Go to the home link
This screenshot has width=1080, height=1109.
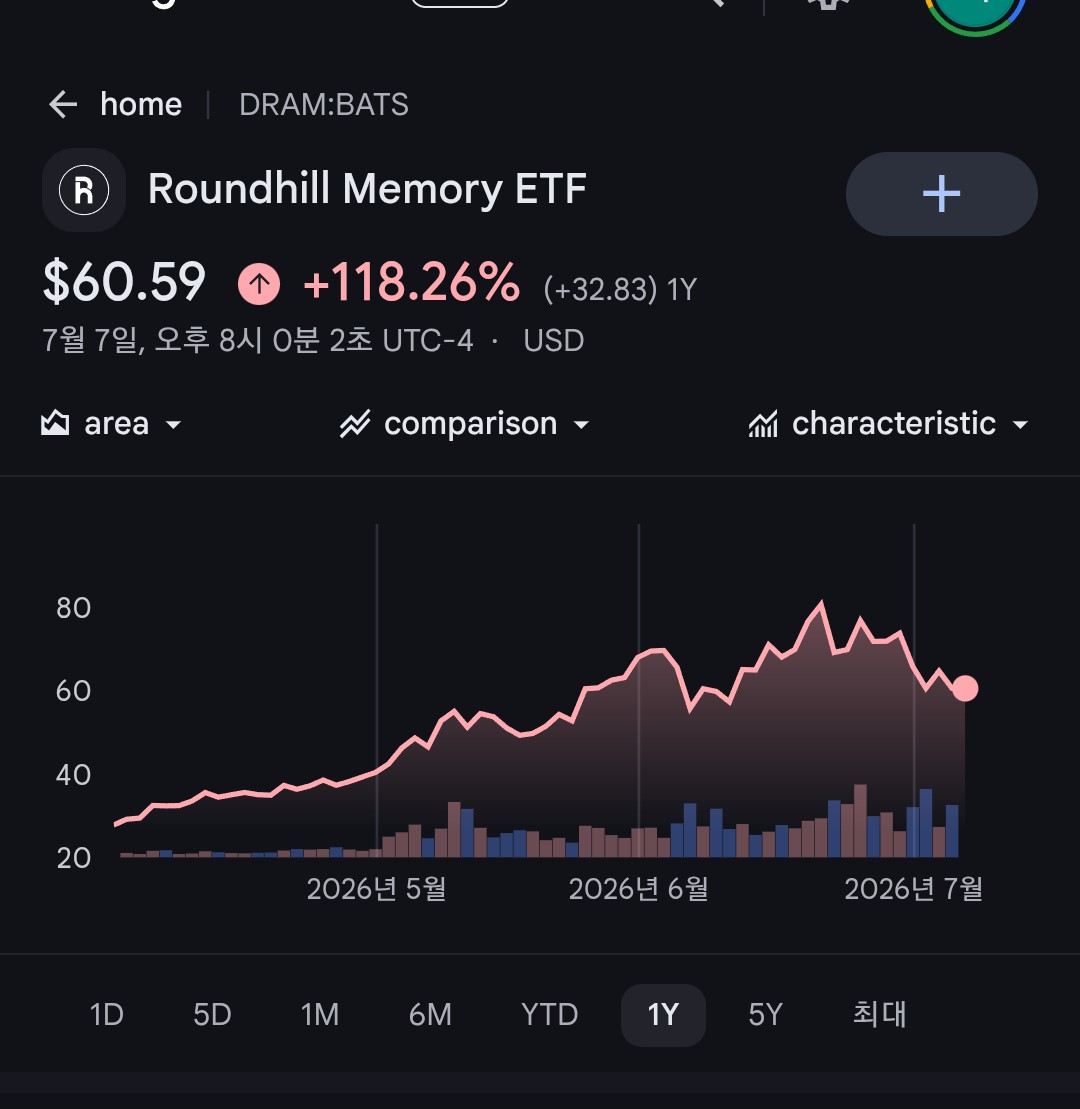click(141, 105)
